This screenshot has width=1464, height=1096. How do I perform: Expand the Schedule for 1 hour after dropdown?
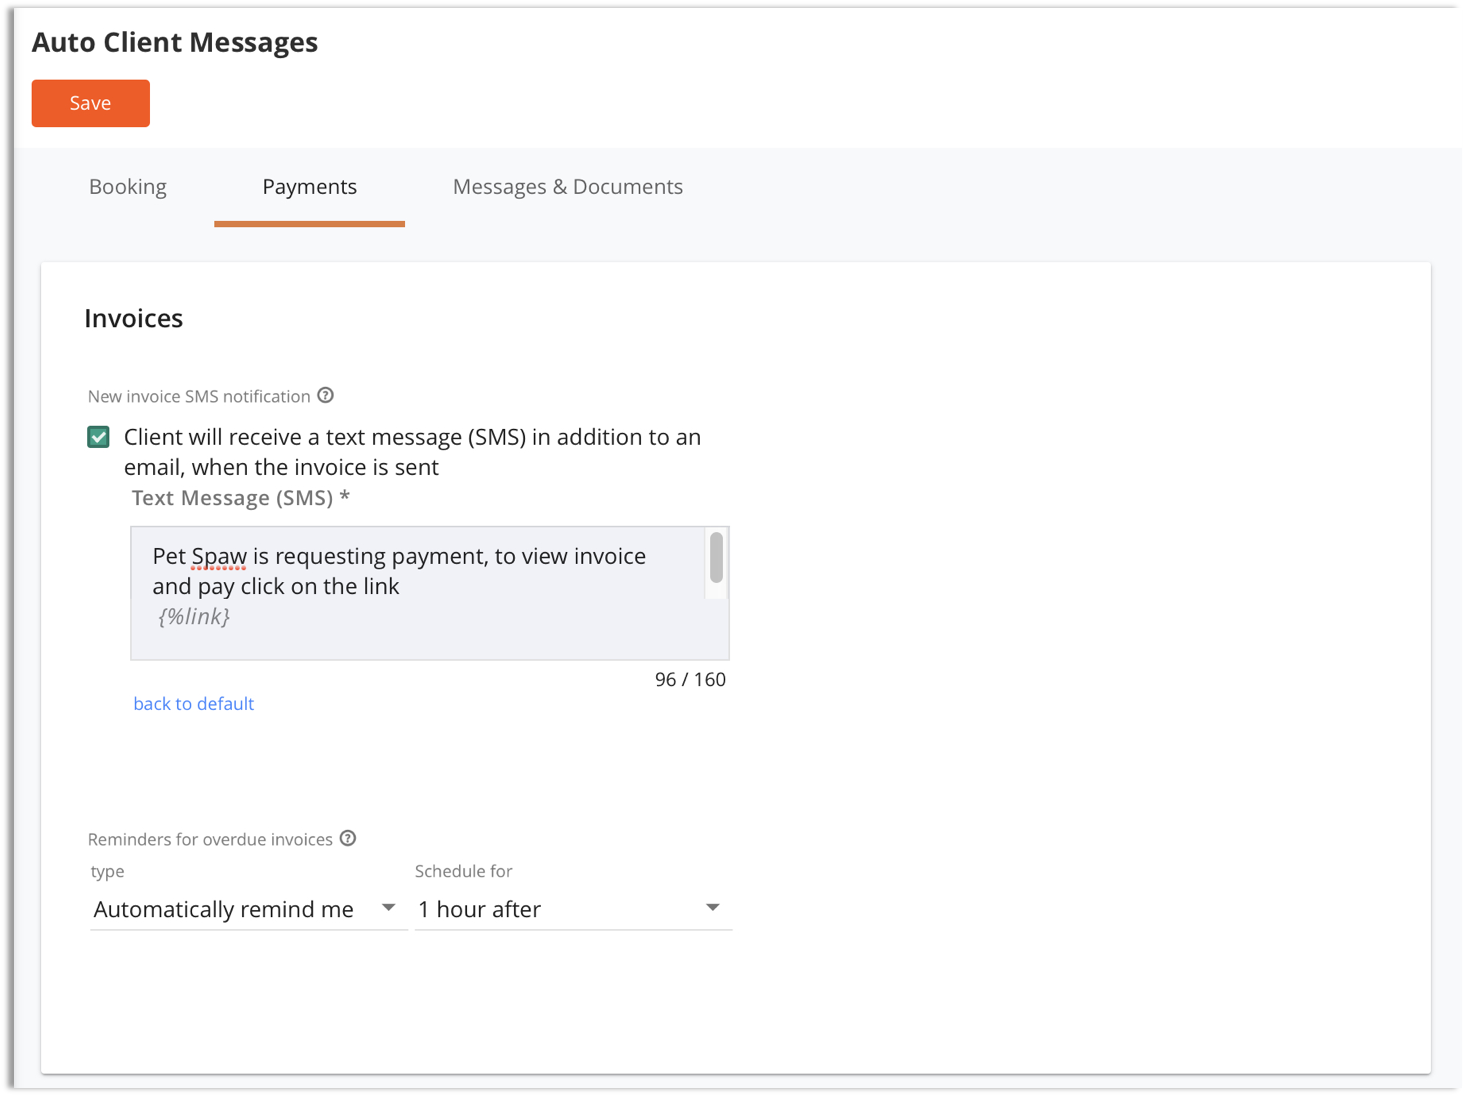click(x=573, y=909)
